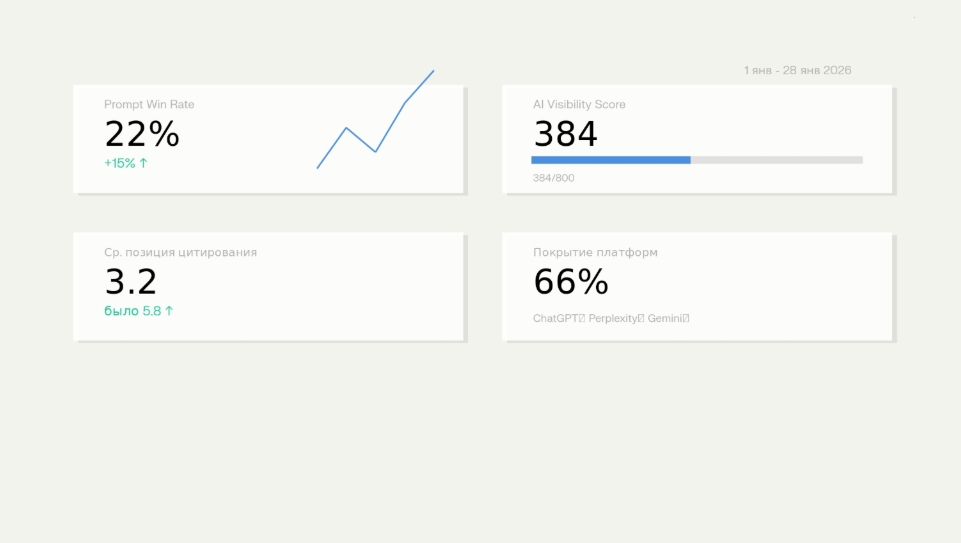Viewport: 961px width, 543px height.
Task: Click the 66% platform coverage value
Action: click(x=571, y=282)
